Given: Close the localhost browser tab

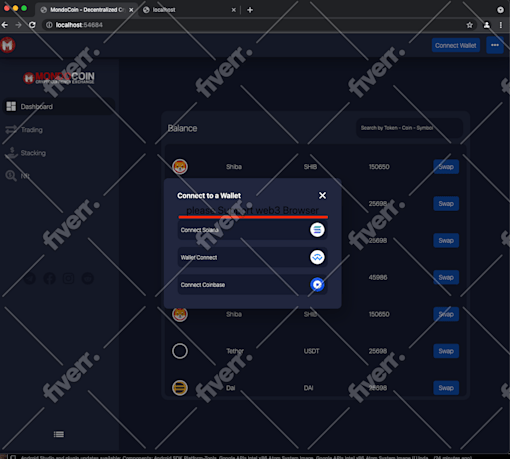Looking at the screenshot, I should 234,10.
